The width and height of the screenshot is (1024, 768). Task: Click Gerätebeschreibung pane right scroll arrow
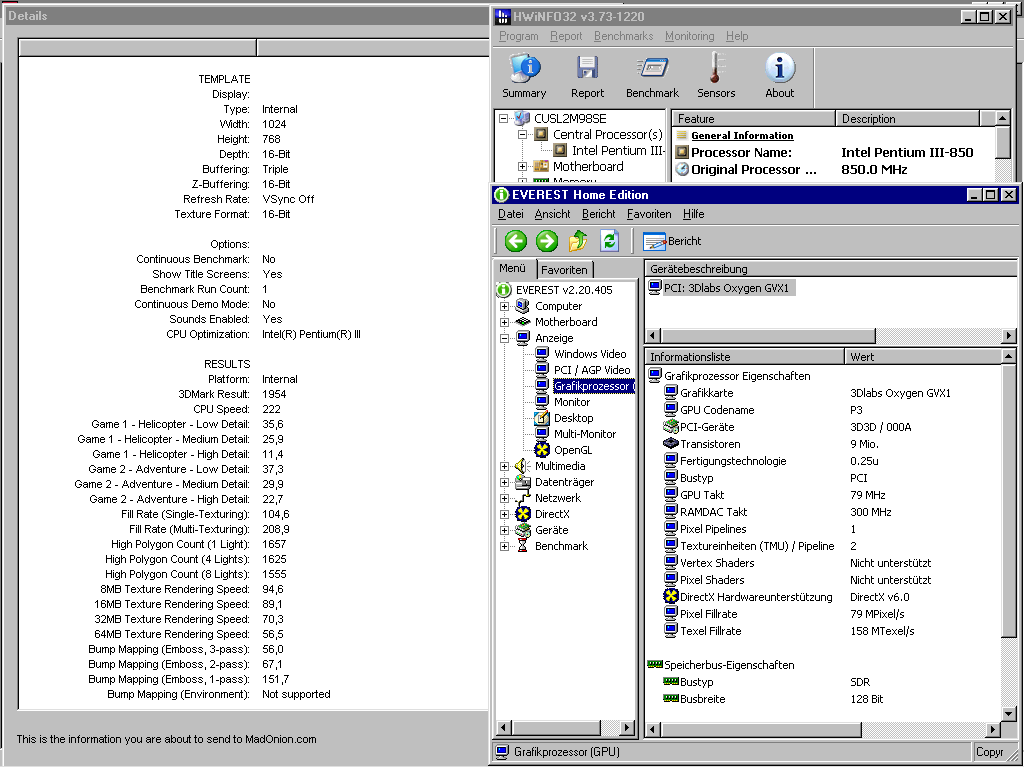point(1008,336)
